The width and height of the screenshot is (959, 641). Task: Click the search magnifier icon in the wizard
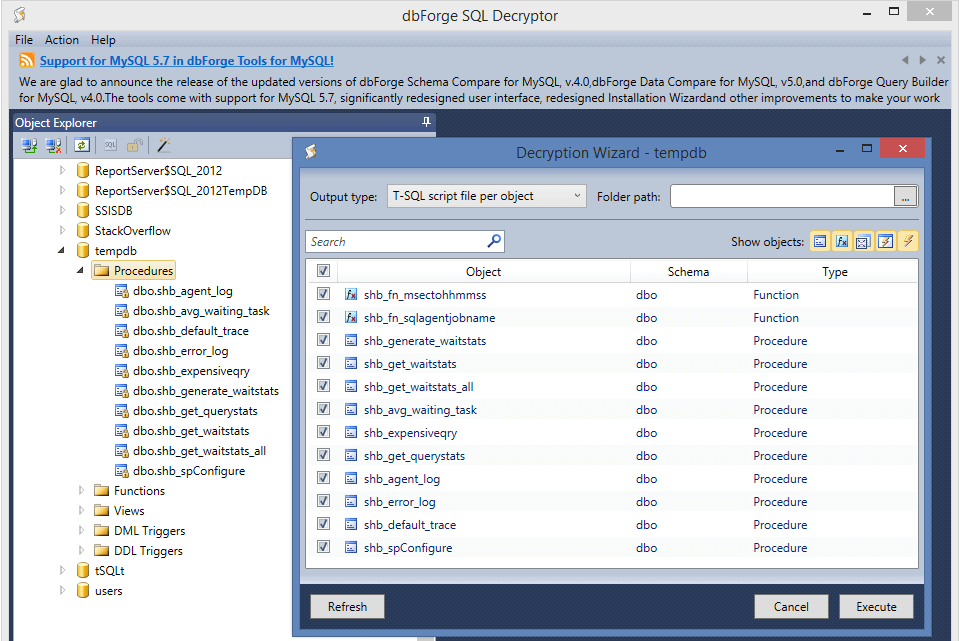click(x=494, y=241)
